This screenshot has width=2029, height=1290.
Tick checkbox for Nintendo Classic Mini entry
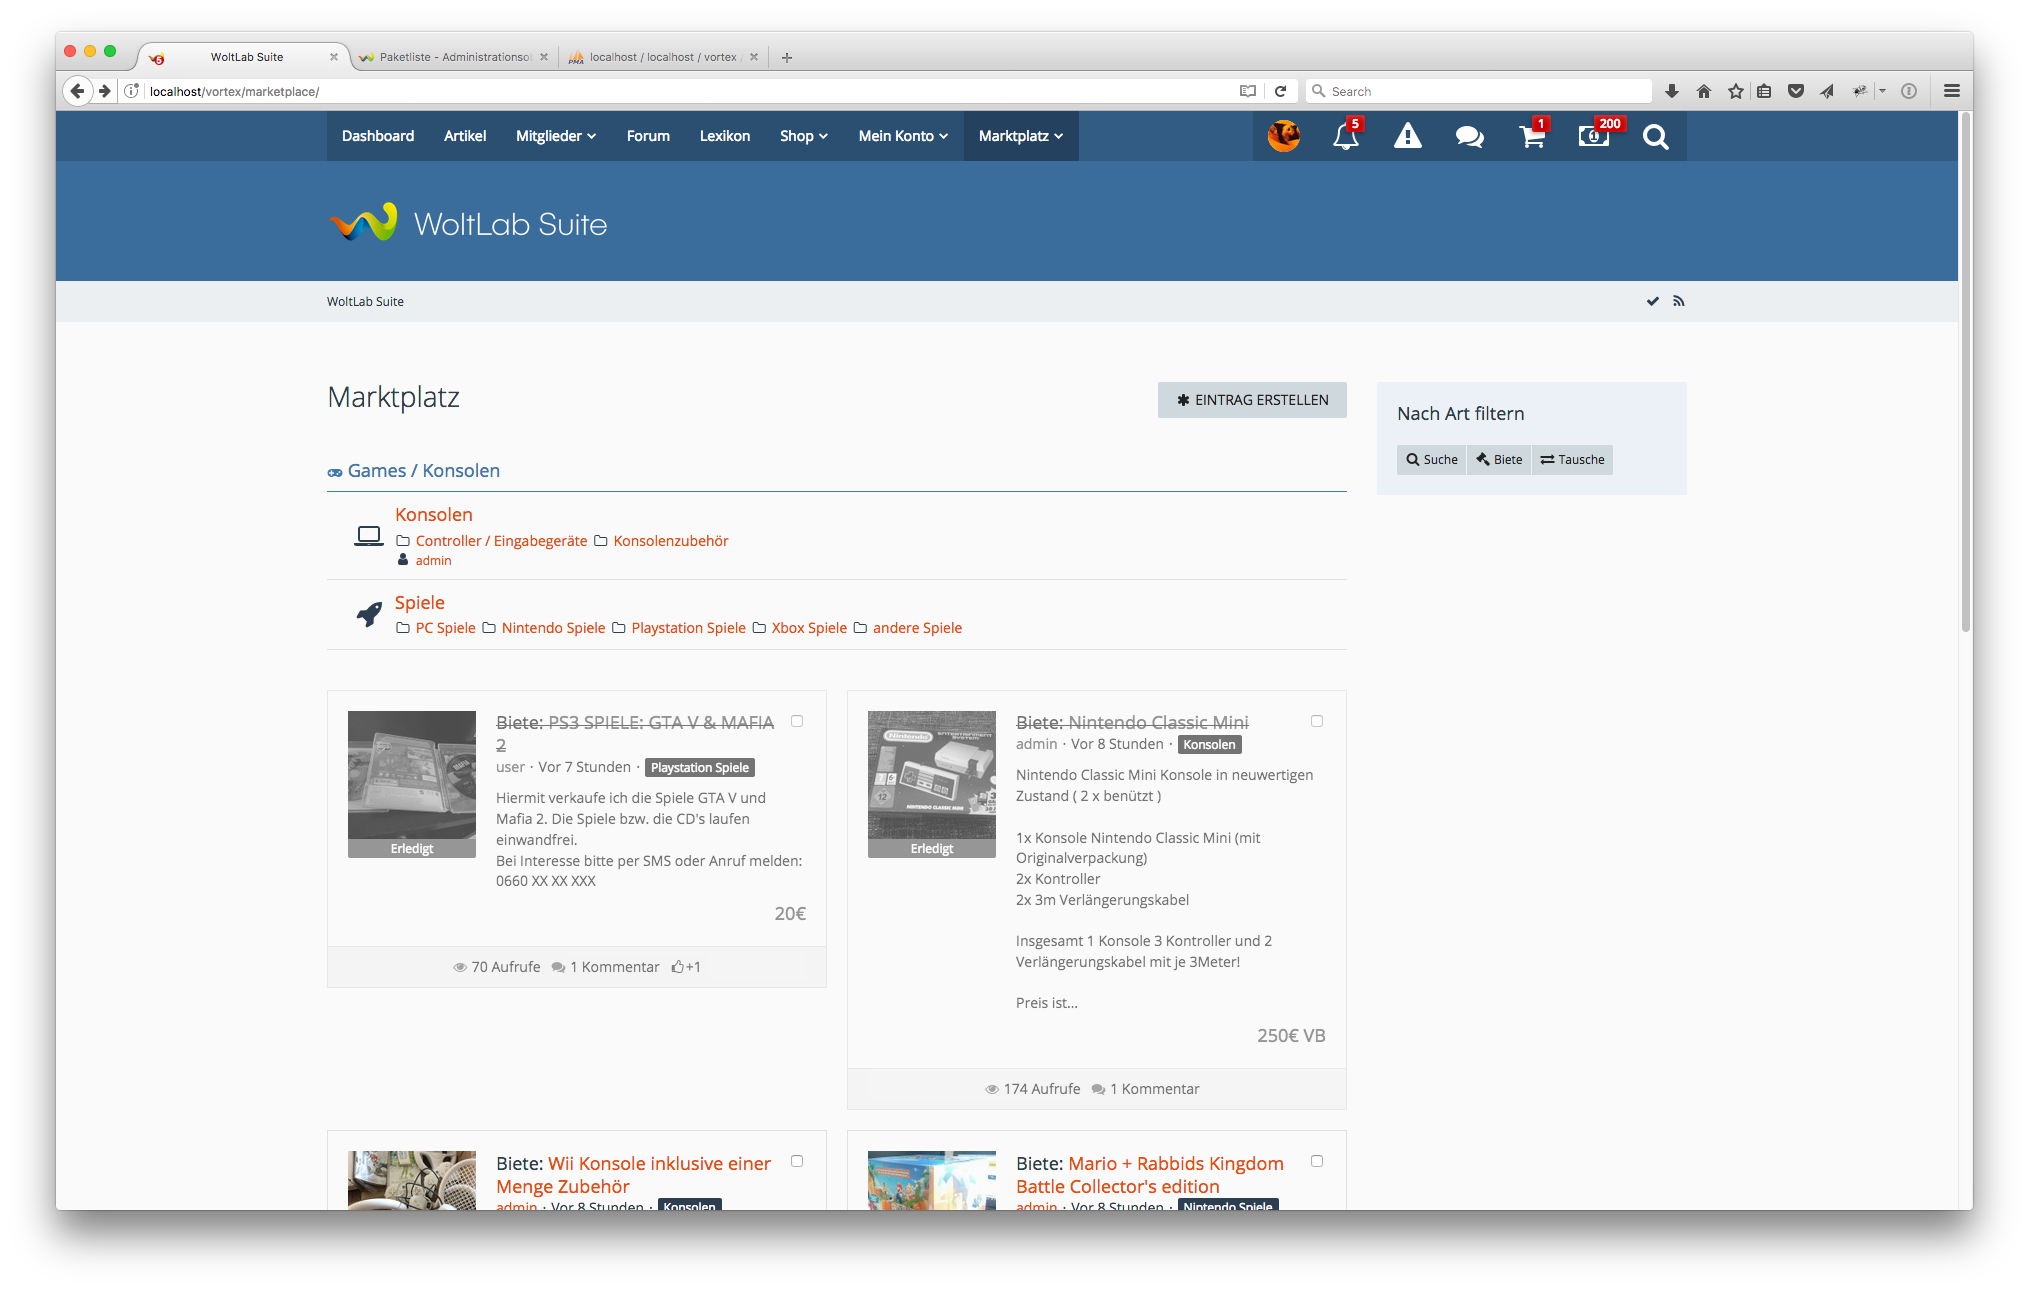tap(1317, 721)
